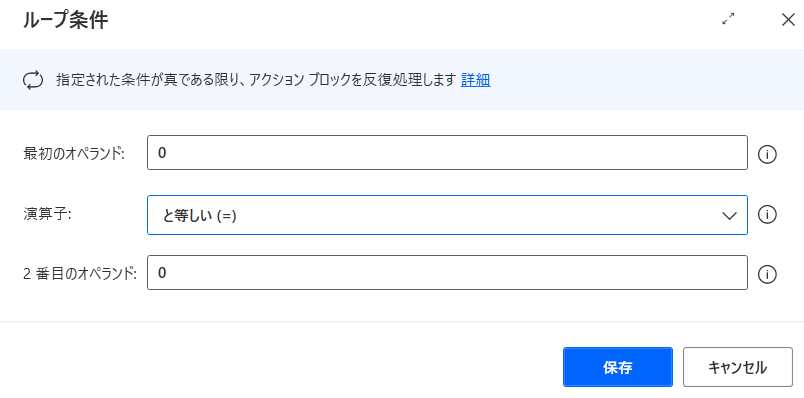Expand the chevron arrow of the 演算子 combo box
804x398 pixels.
point(729,216)
